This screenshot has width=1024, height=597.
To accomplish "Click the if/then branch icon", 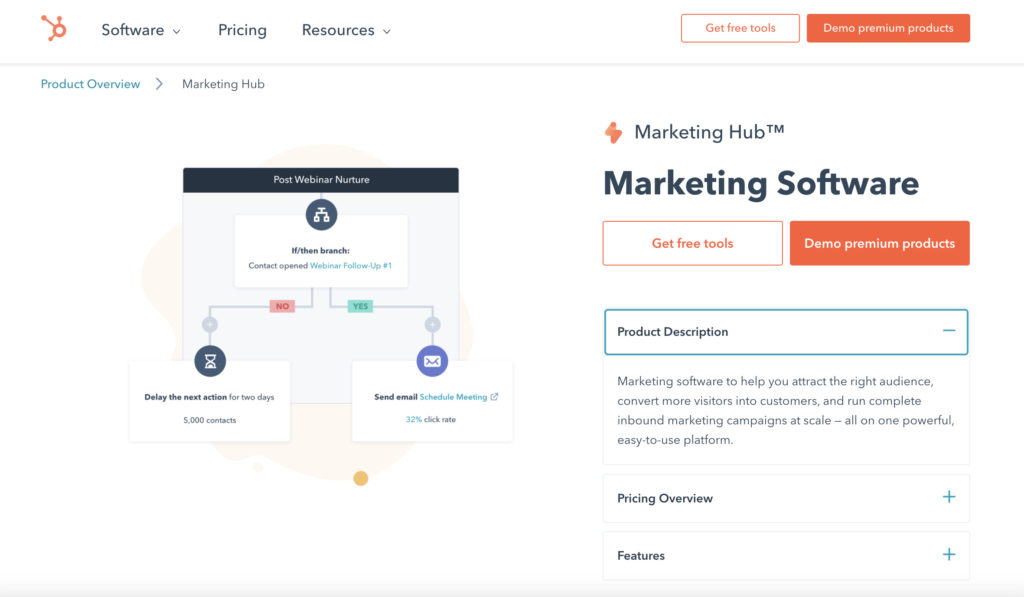I will 321,214.
